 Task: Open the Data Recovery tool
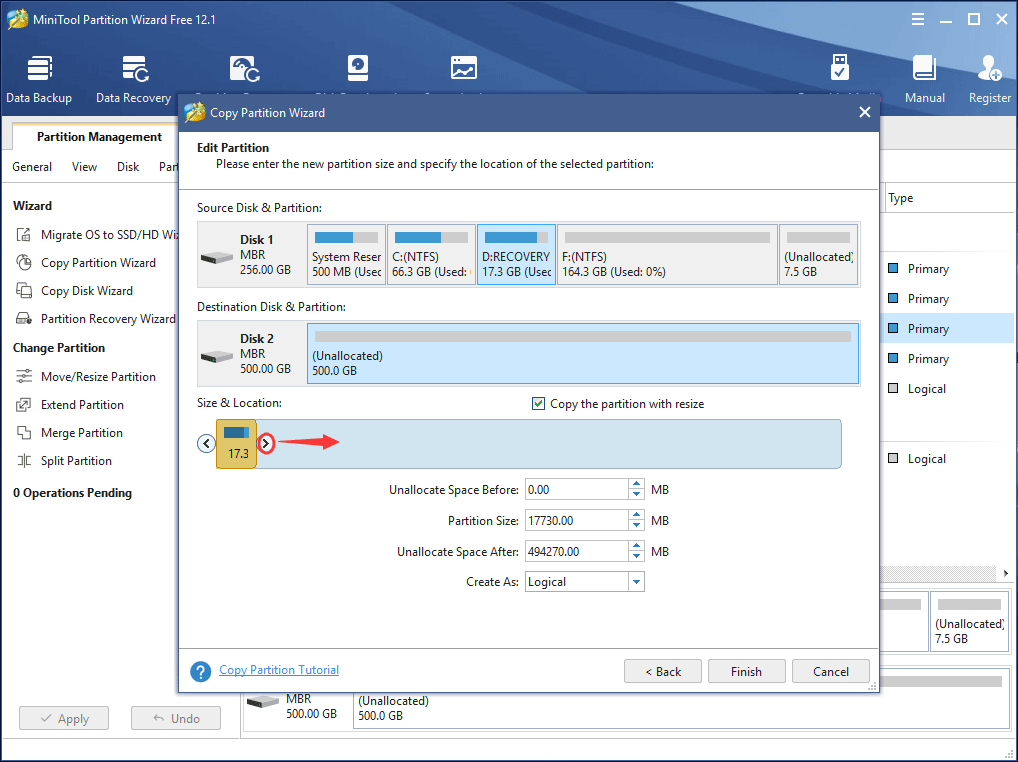134,80
